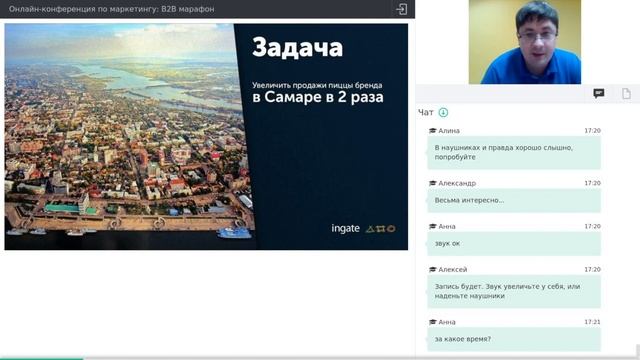Screen dimensions: 640x360
Task: Click the presenter webcam video
Action: 524,42
